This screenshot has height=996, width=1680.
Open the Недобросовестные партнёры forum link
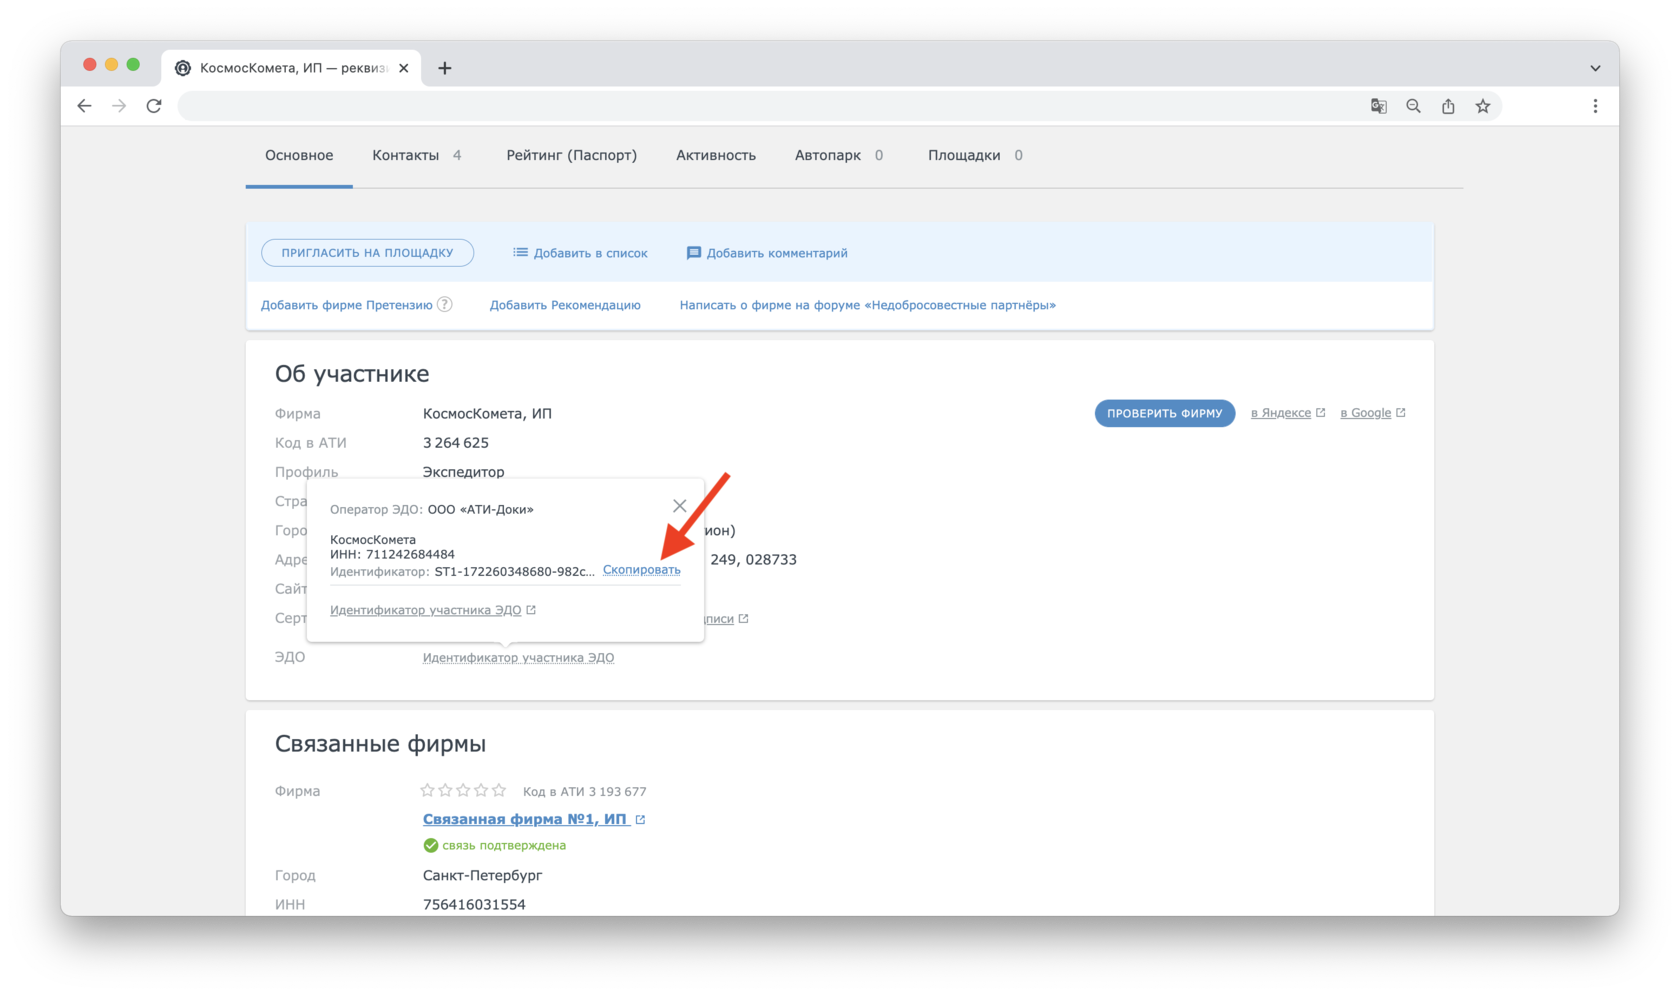pyautogui.click(x=868, y=305)
